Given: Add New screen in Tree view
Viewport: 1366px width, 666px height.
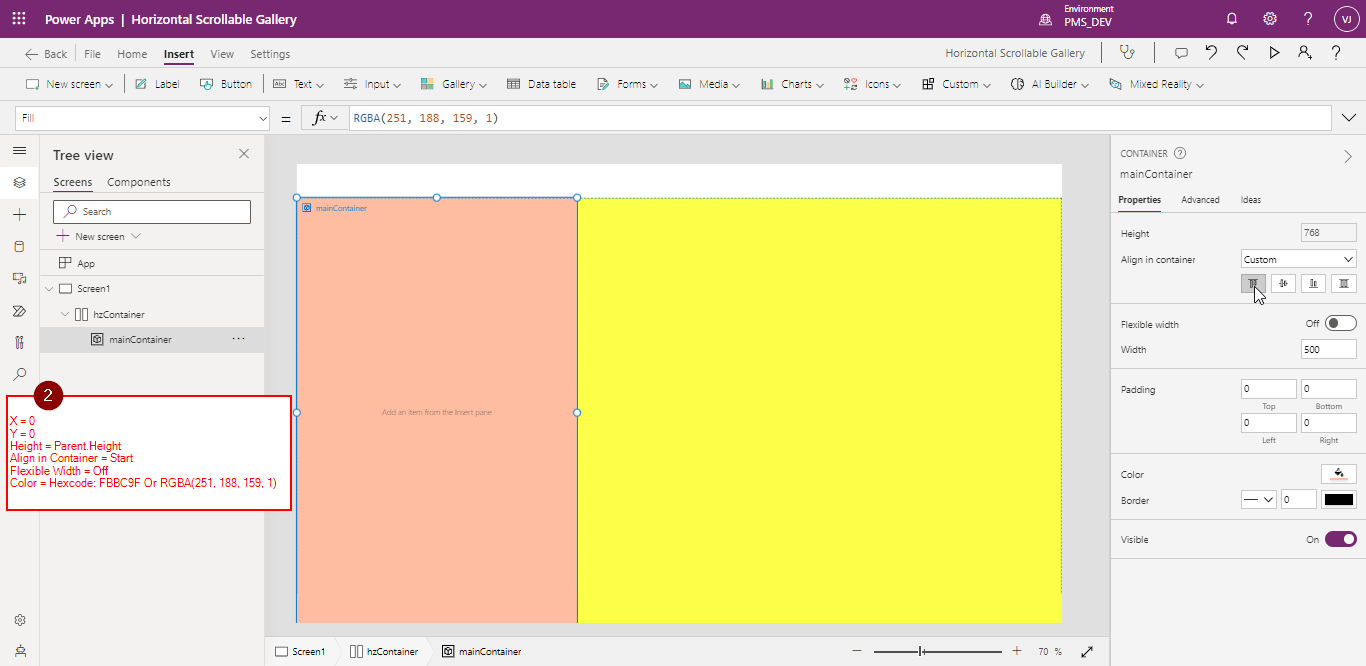Looking at the screenshot, I should click(98, 236).
